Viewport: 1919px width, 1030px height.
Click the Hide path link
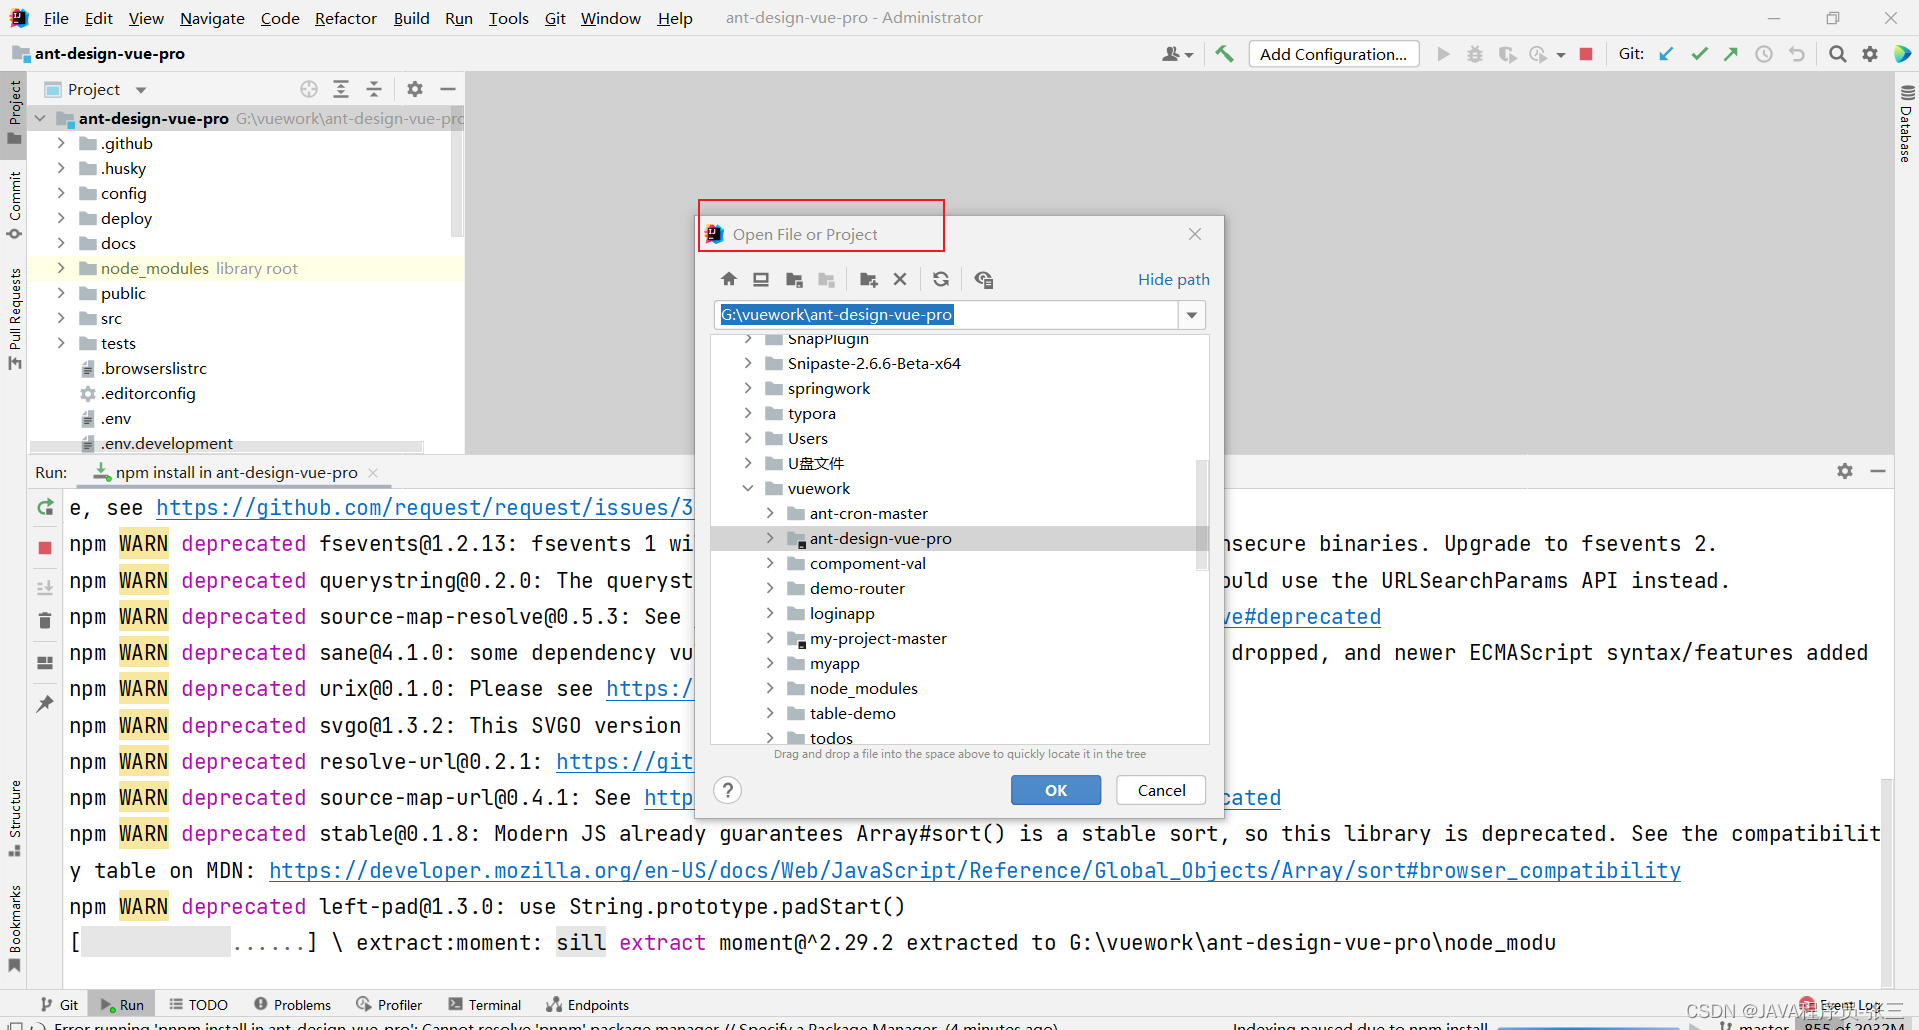point(1173,280)
